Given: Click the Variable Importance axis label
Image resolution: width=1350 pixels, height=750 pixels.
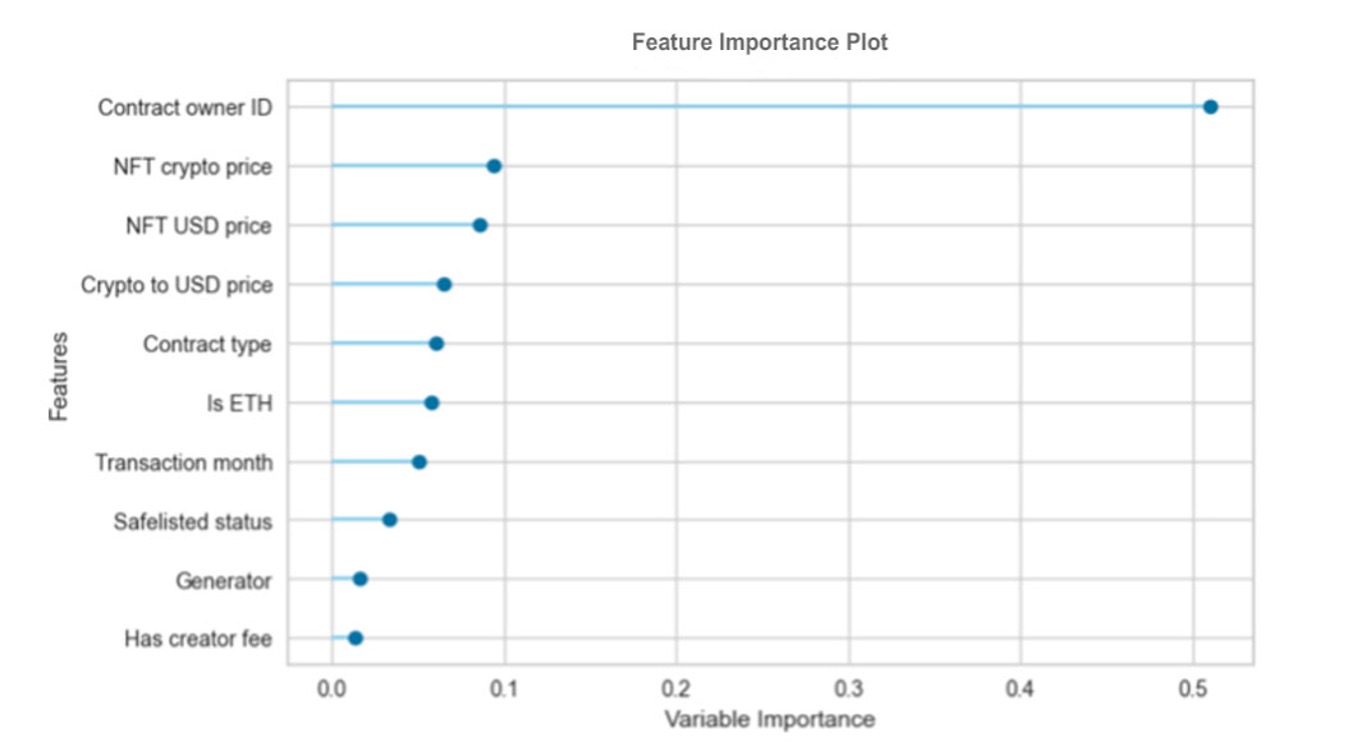Looking at the screenshot, I should click(769, 719).
